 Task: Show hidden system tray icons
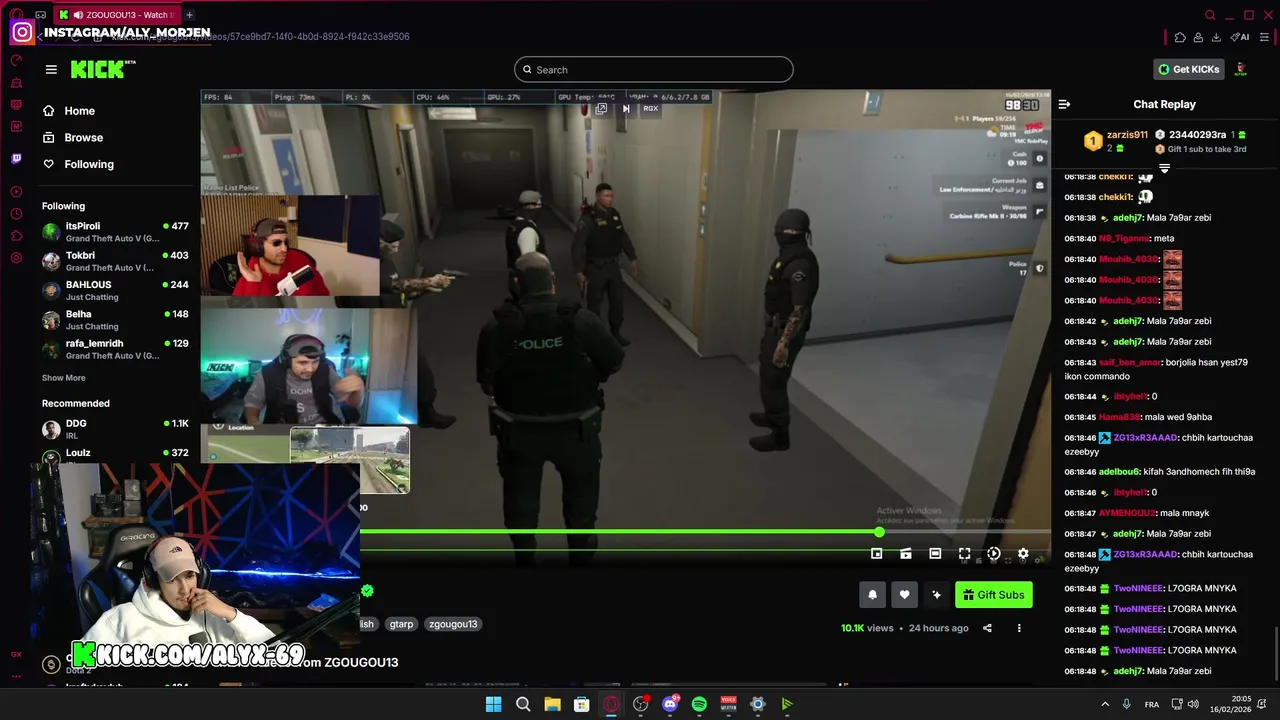click(1105, 704)
